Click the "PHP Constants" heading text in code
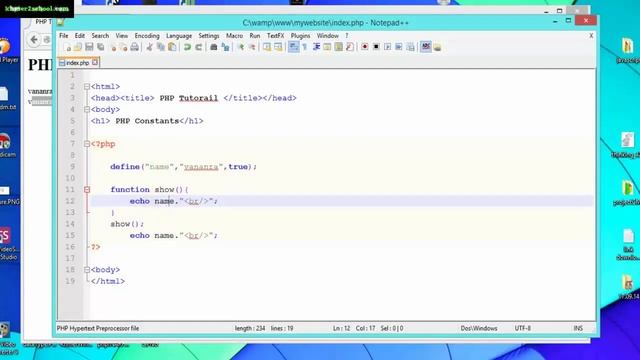Image resolution: width=640 pixels, height=360 pixels. 147,121
